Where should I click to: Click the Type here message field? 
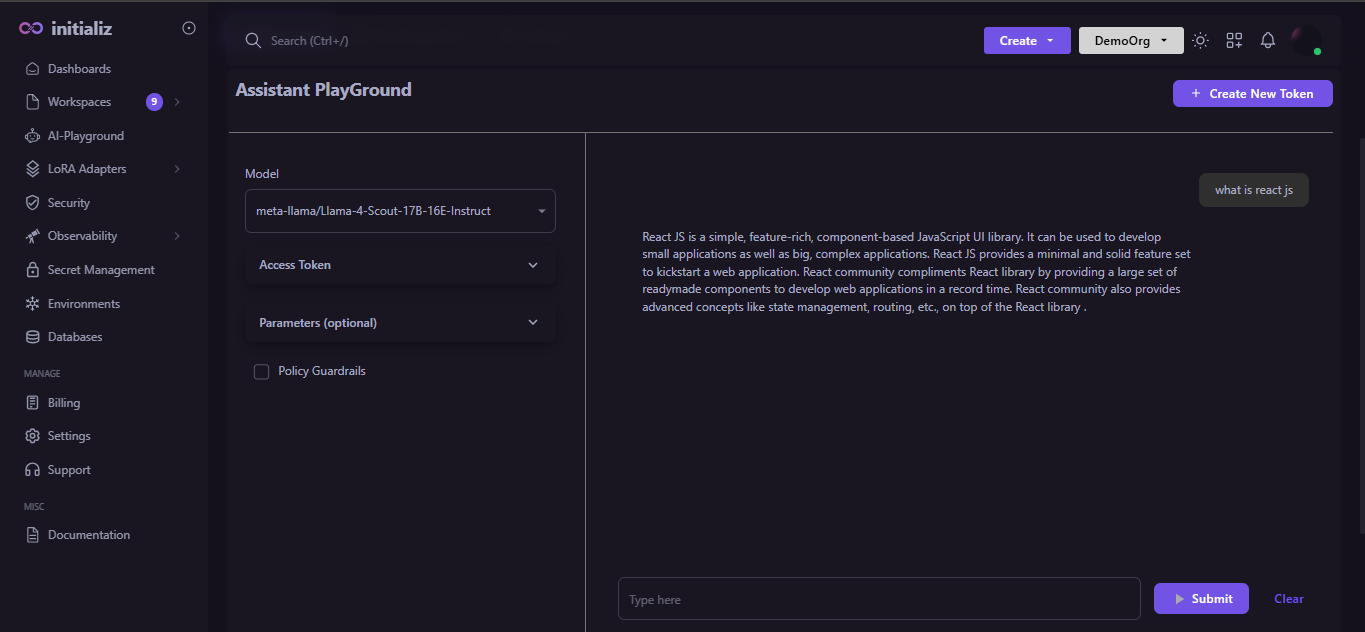point(878,599)
